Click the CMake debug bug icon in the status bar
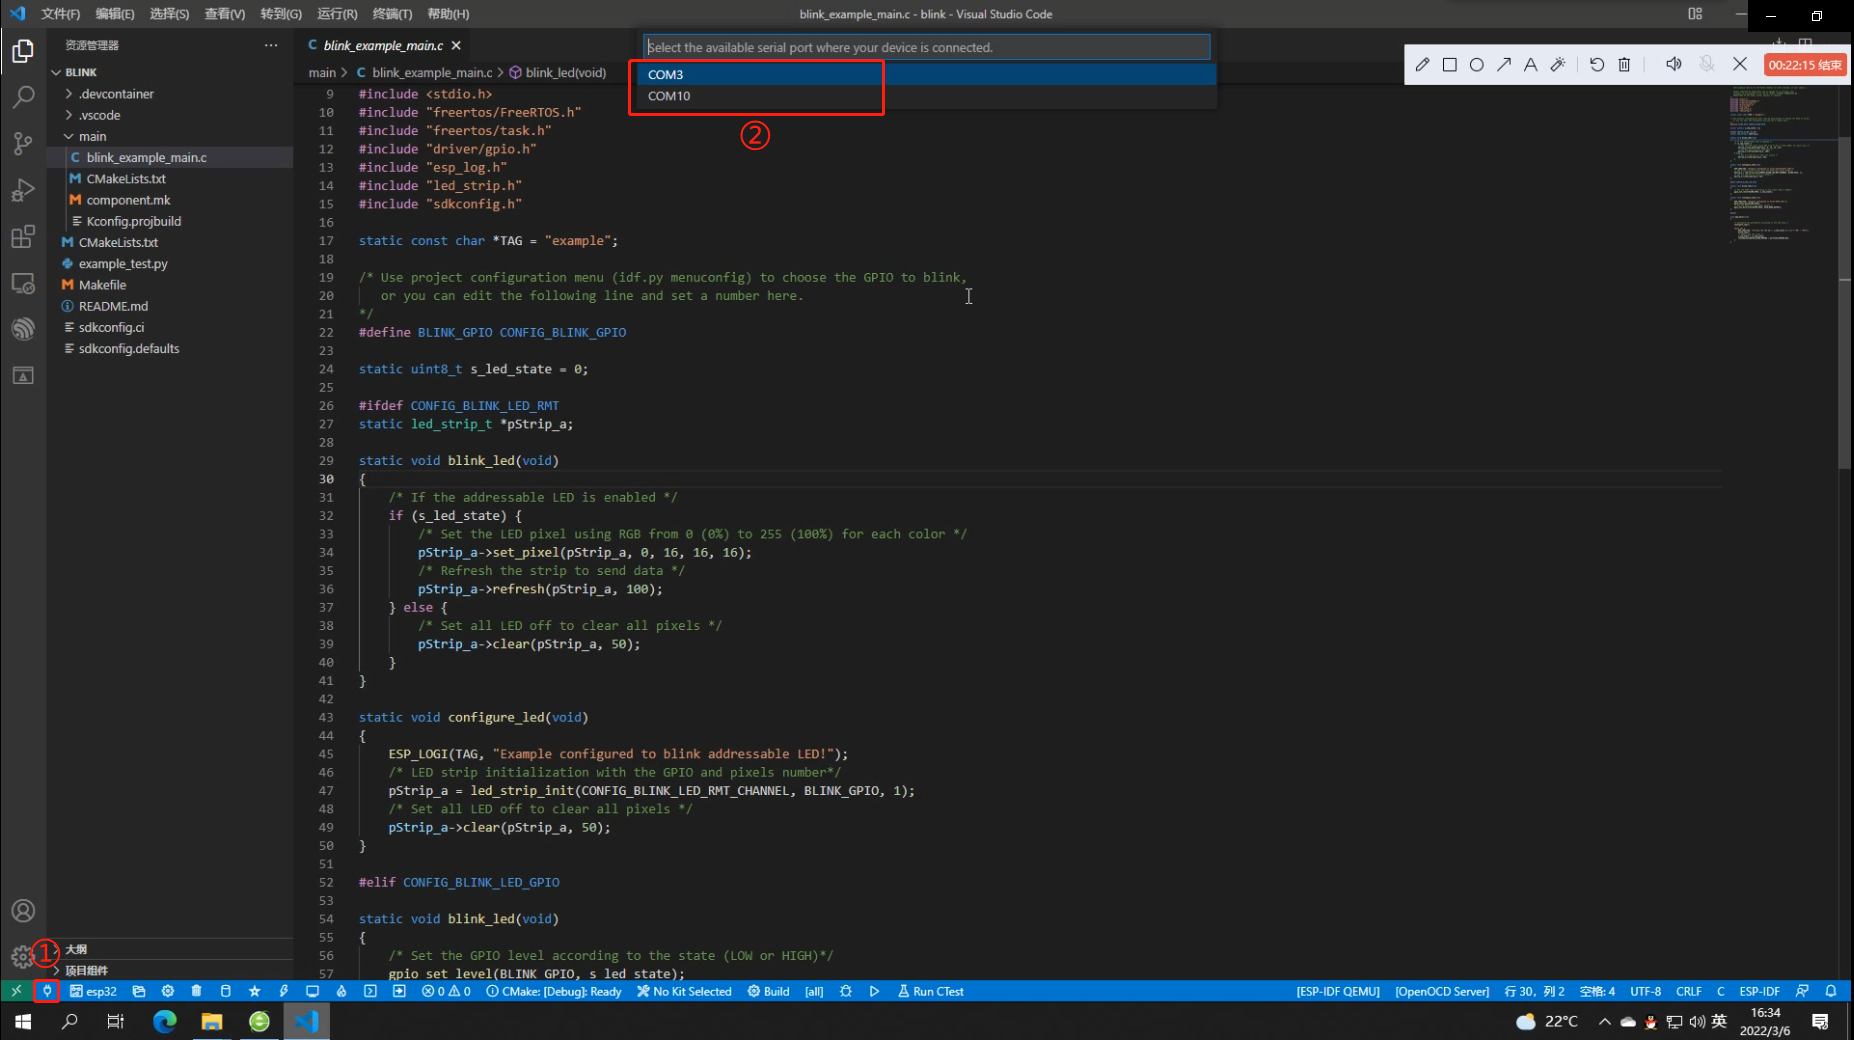 (846, 991)
